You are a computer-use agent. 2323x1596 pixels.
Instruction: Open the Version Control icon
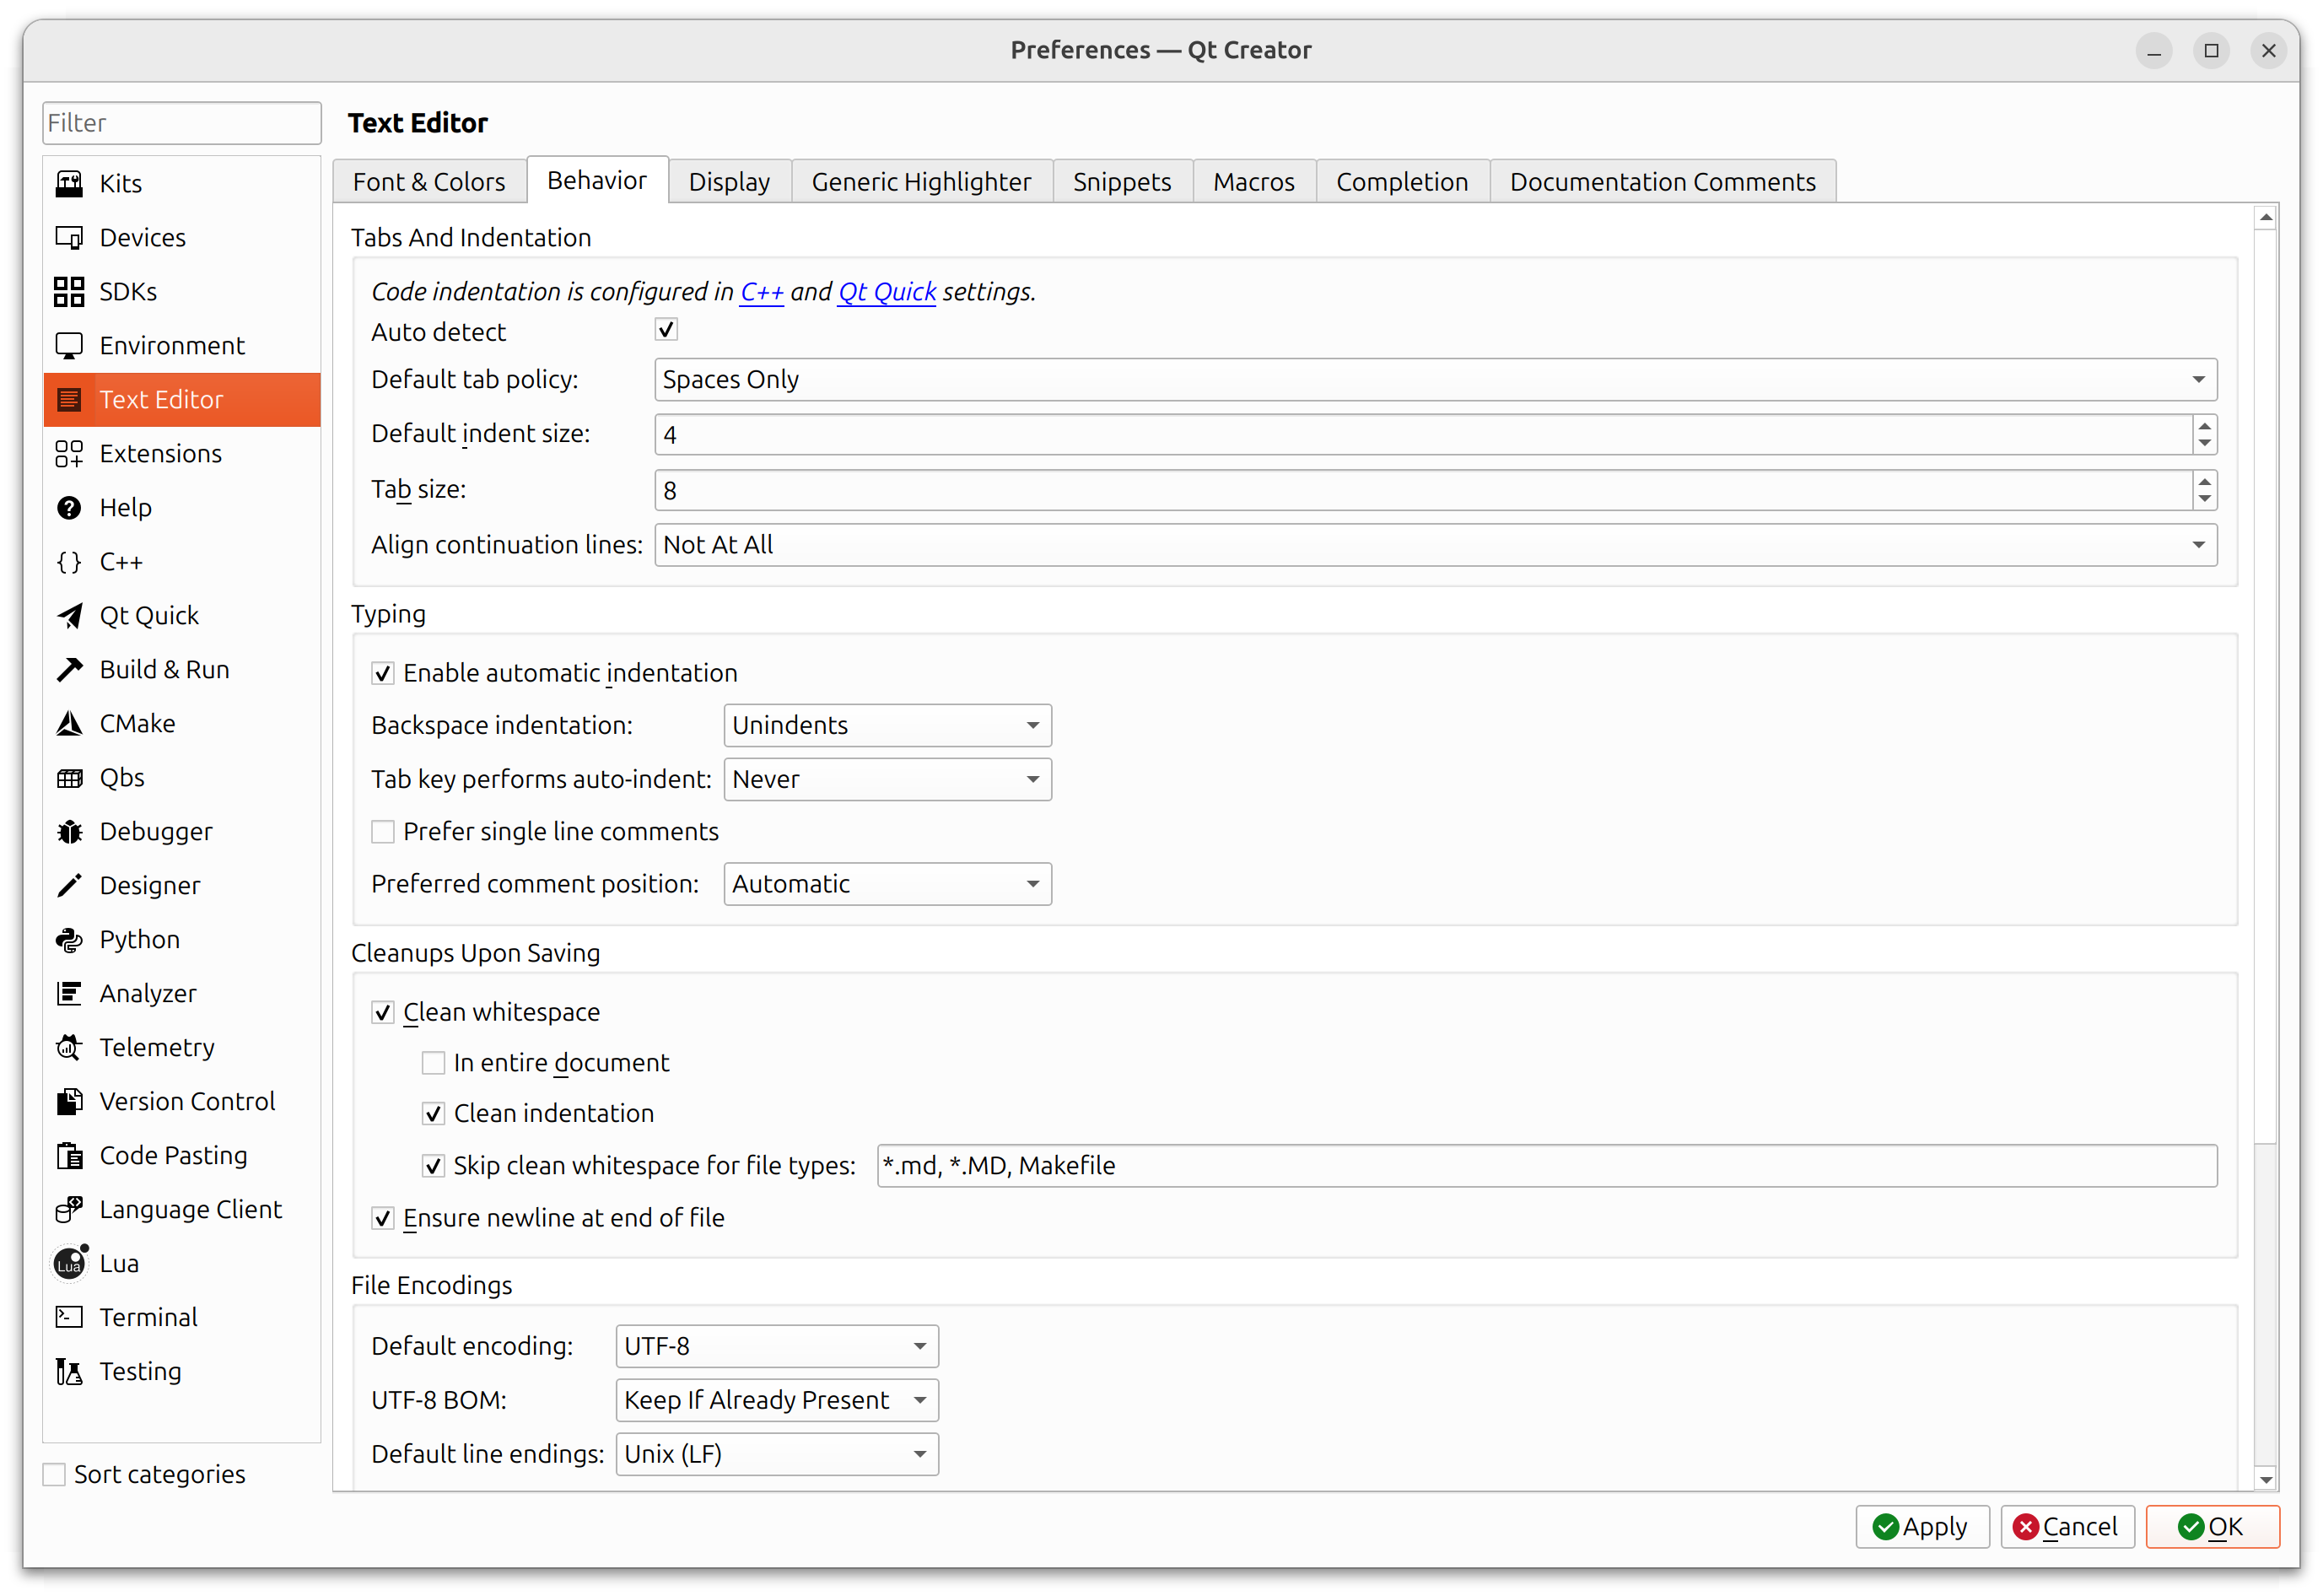click(69, 1102)
